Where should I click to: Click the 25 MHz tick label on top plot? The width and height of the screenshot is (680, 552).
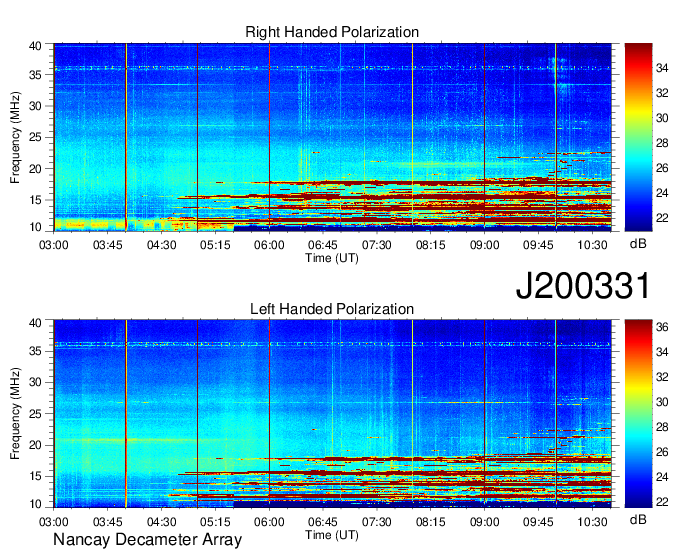coord(35,137)
